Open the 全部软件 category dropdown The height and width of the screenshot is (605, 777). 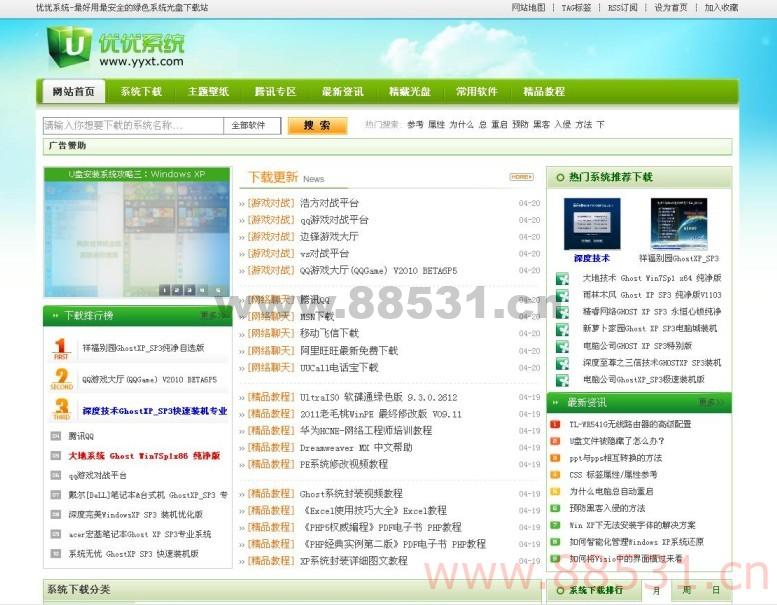pos(252,125)
